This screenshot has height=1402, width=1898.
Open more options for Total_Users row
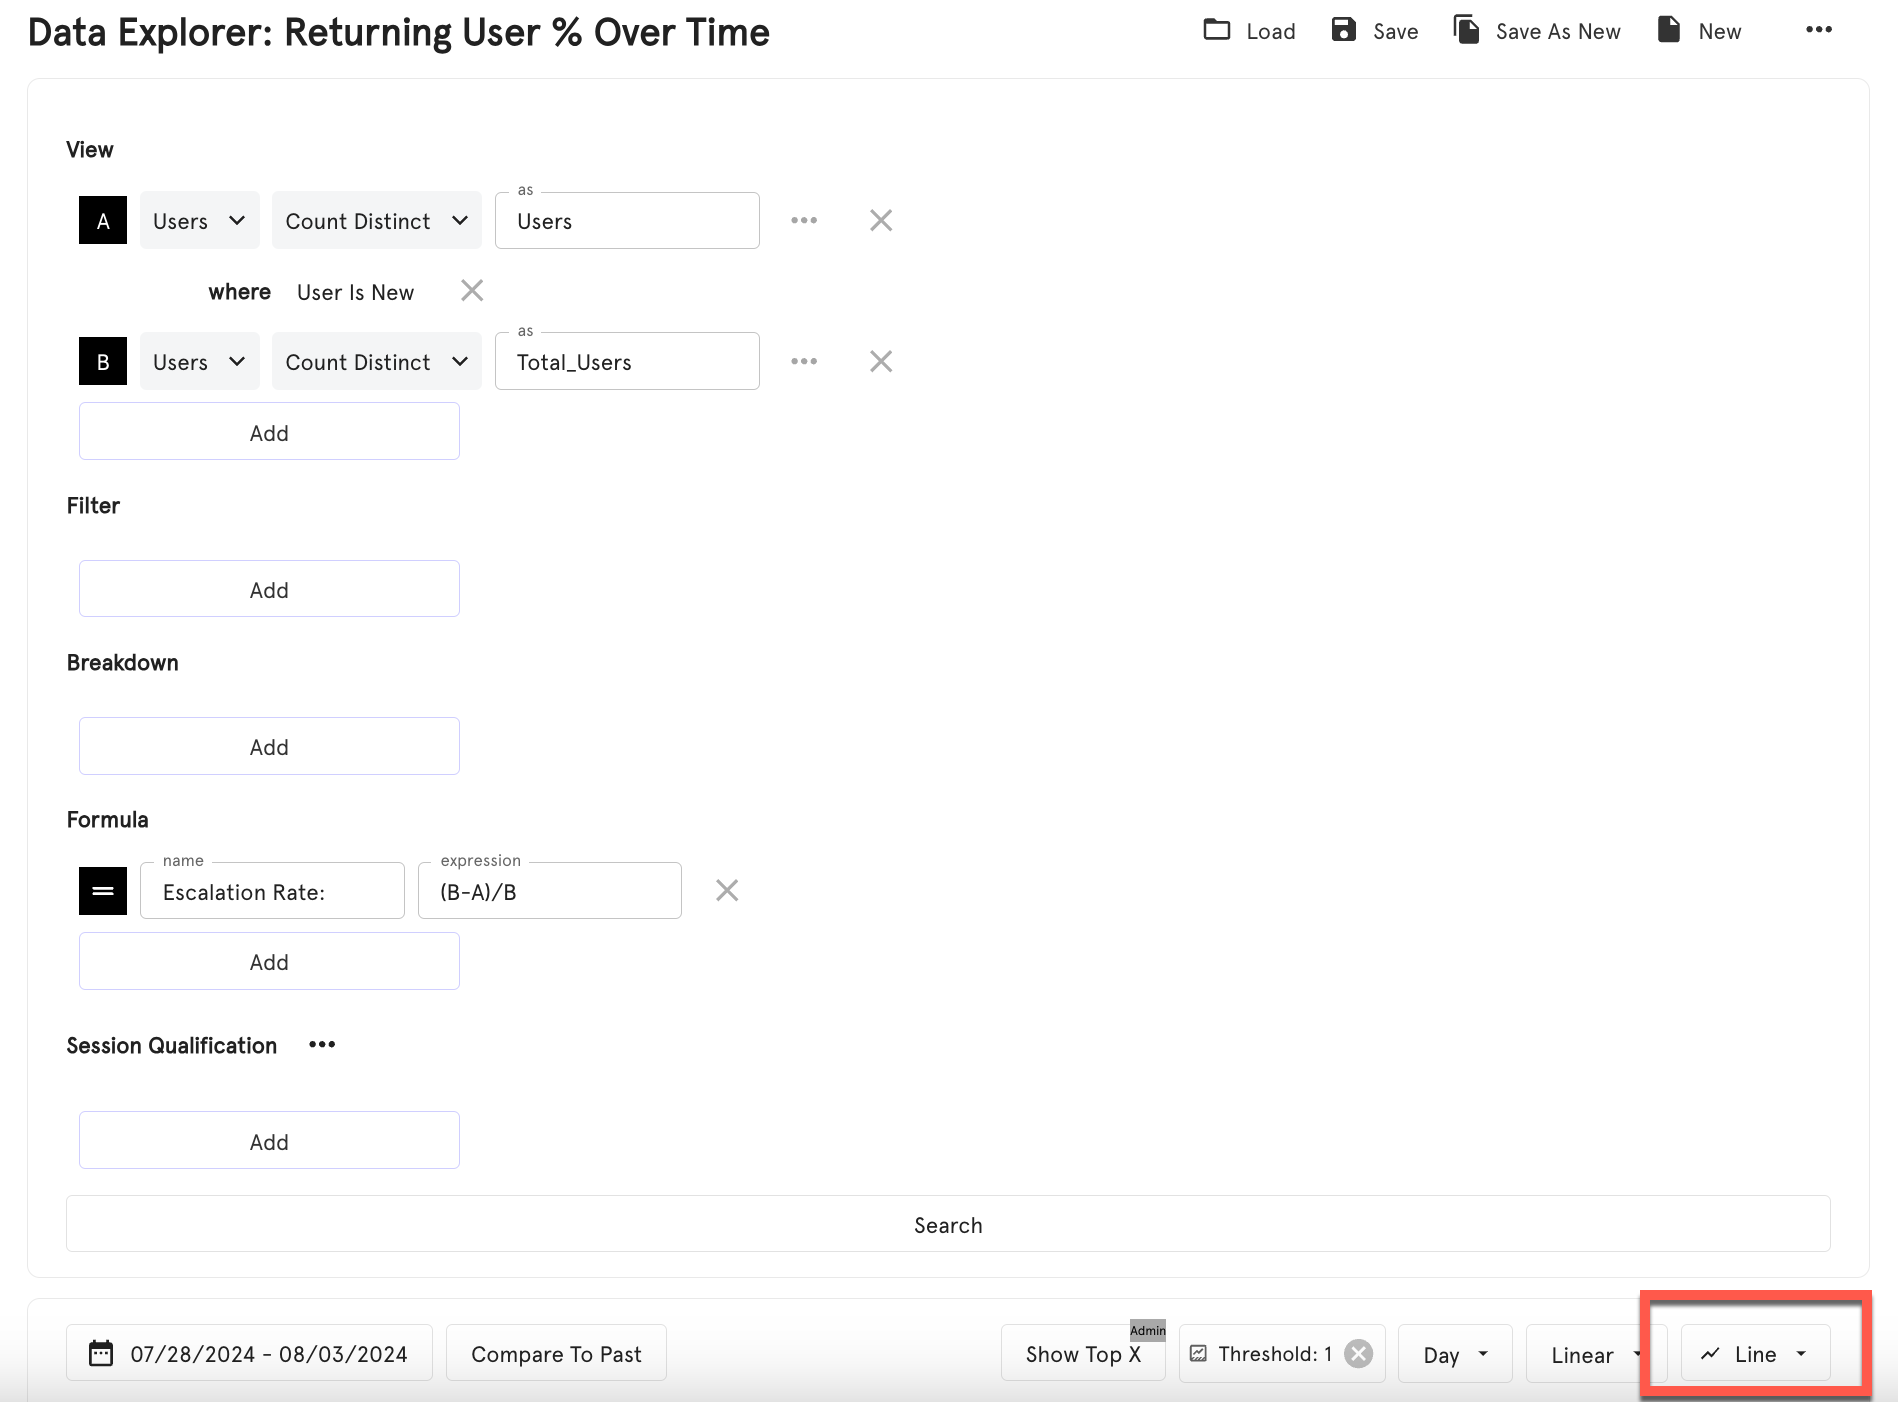point(804,361)
